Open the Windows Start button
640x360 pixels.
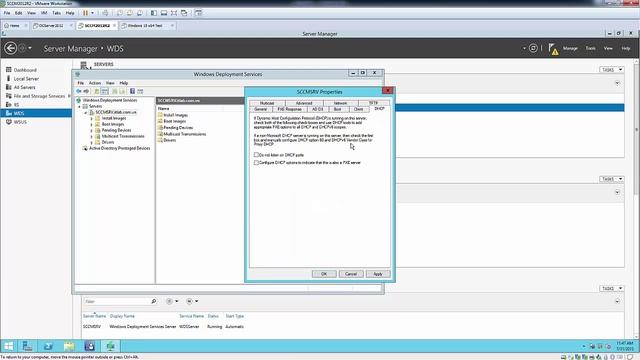click(x=9, y=346)
